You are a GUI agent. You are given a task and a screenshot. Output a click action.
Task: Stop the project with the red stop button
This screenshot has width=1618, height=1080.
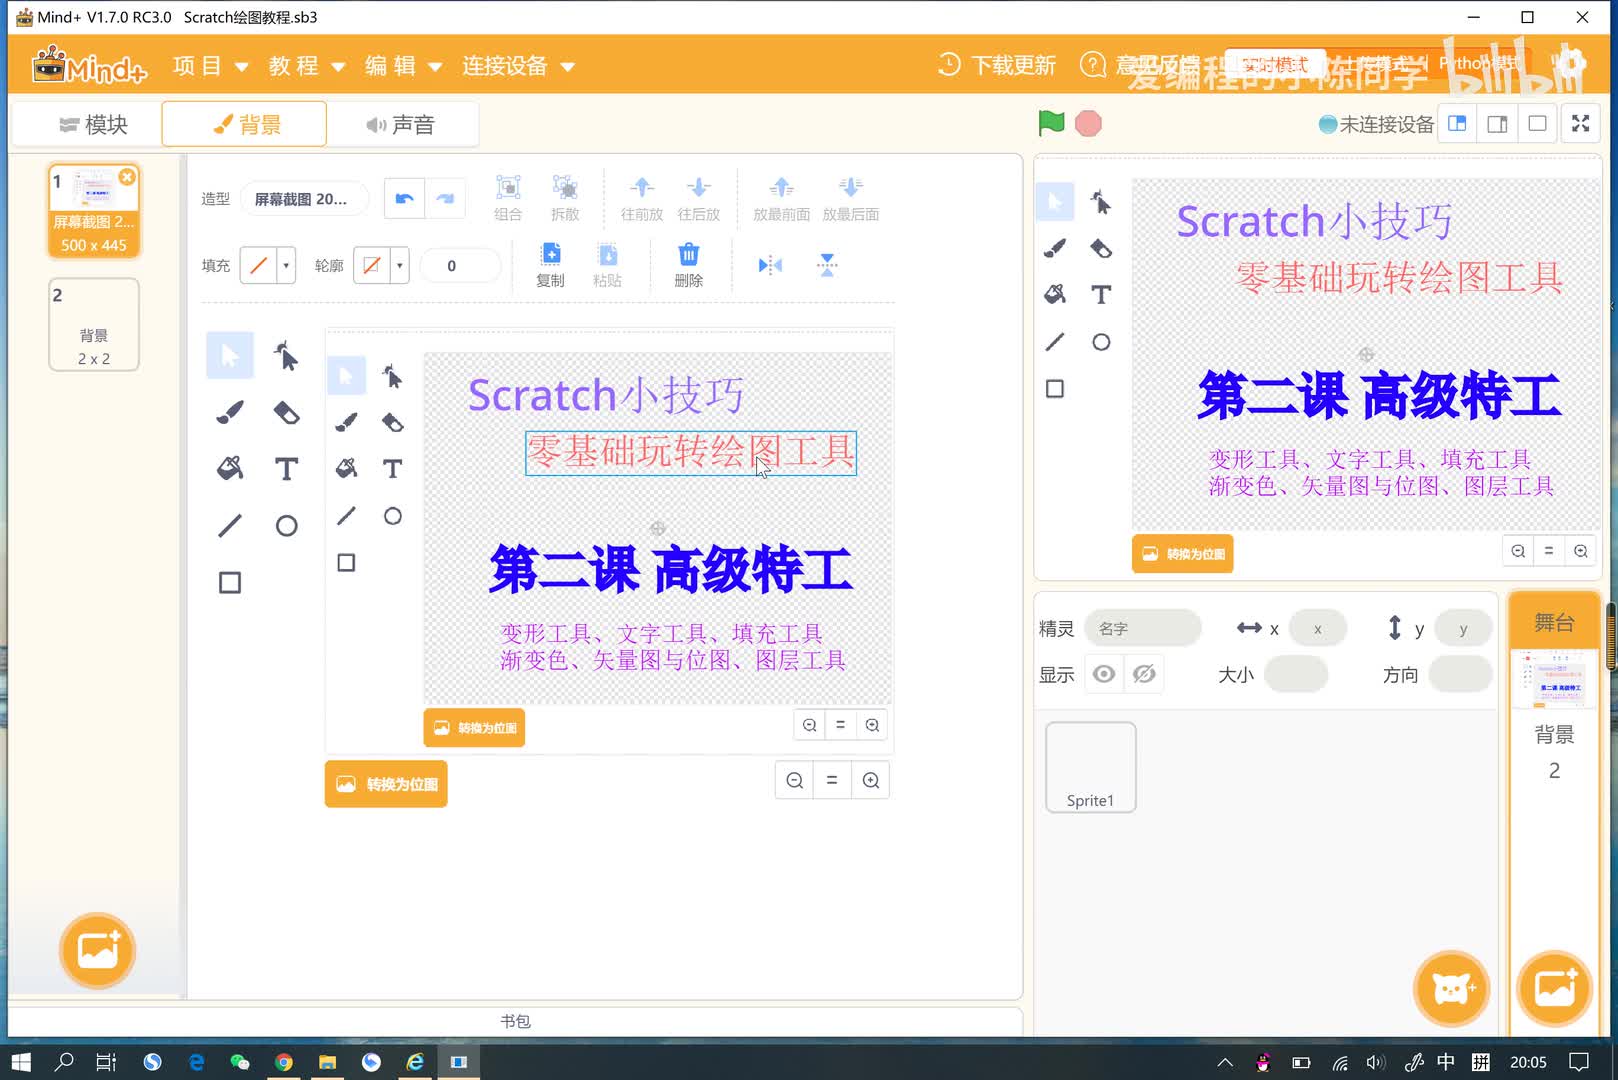[x=1088, y=123]
